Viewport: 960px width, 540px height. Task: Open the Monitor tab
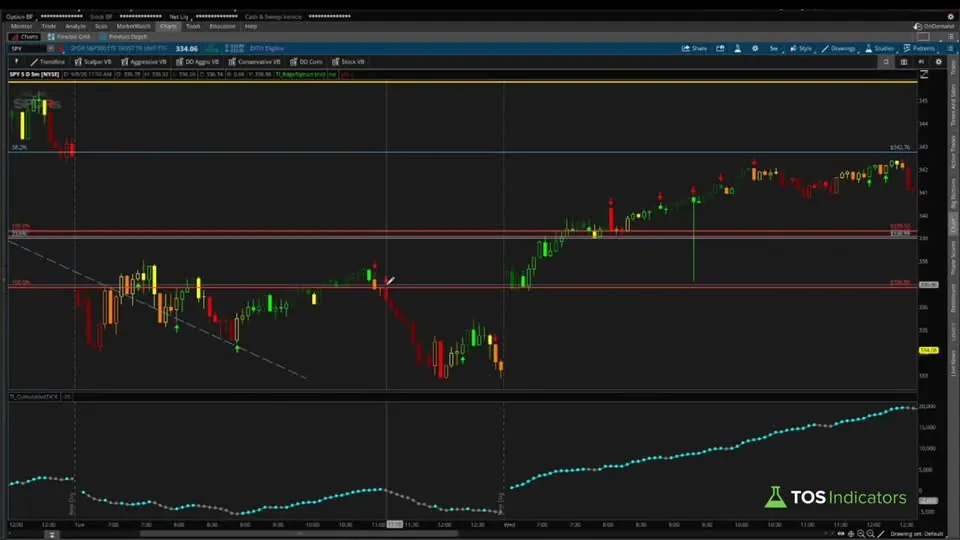pyautogui.click(x=21, y=26)
